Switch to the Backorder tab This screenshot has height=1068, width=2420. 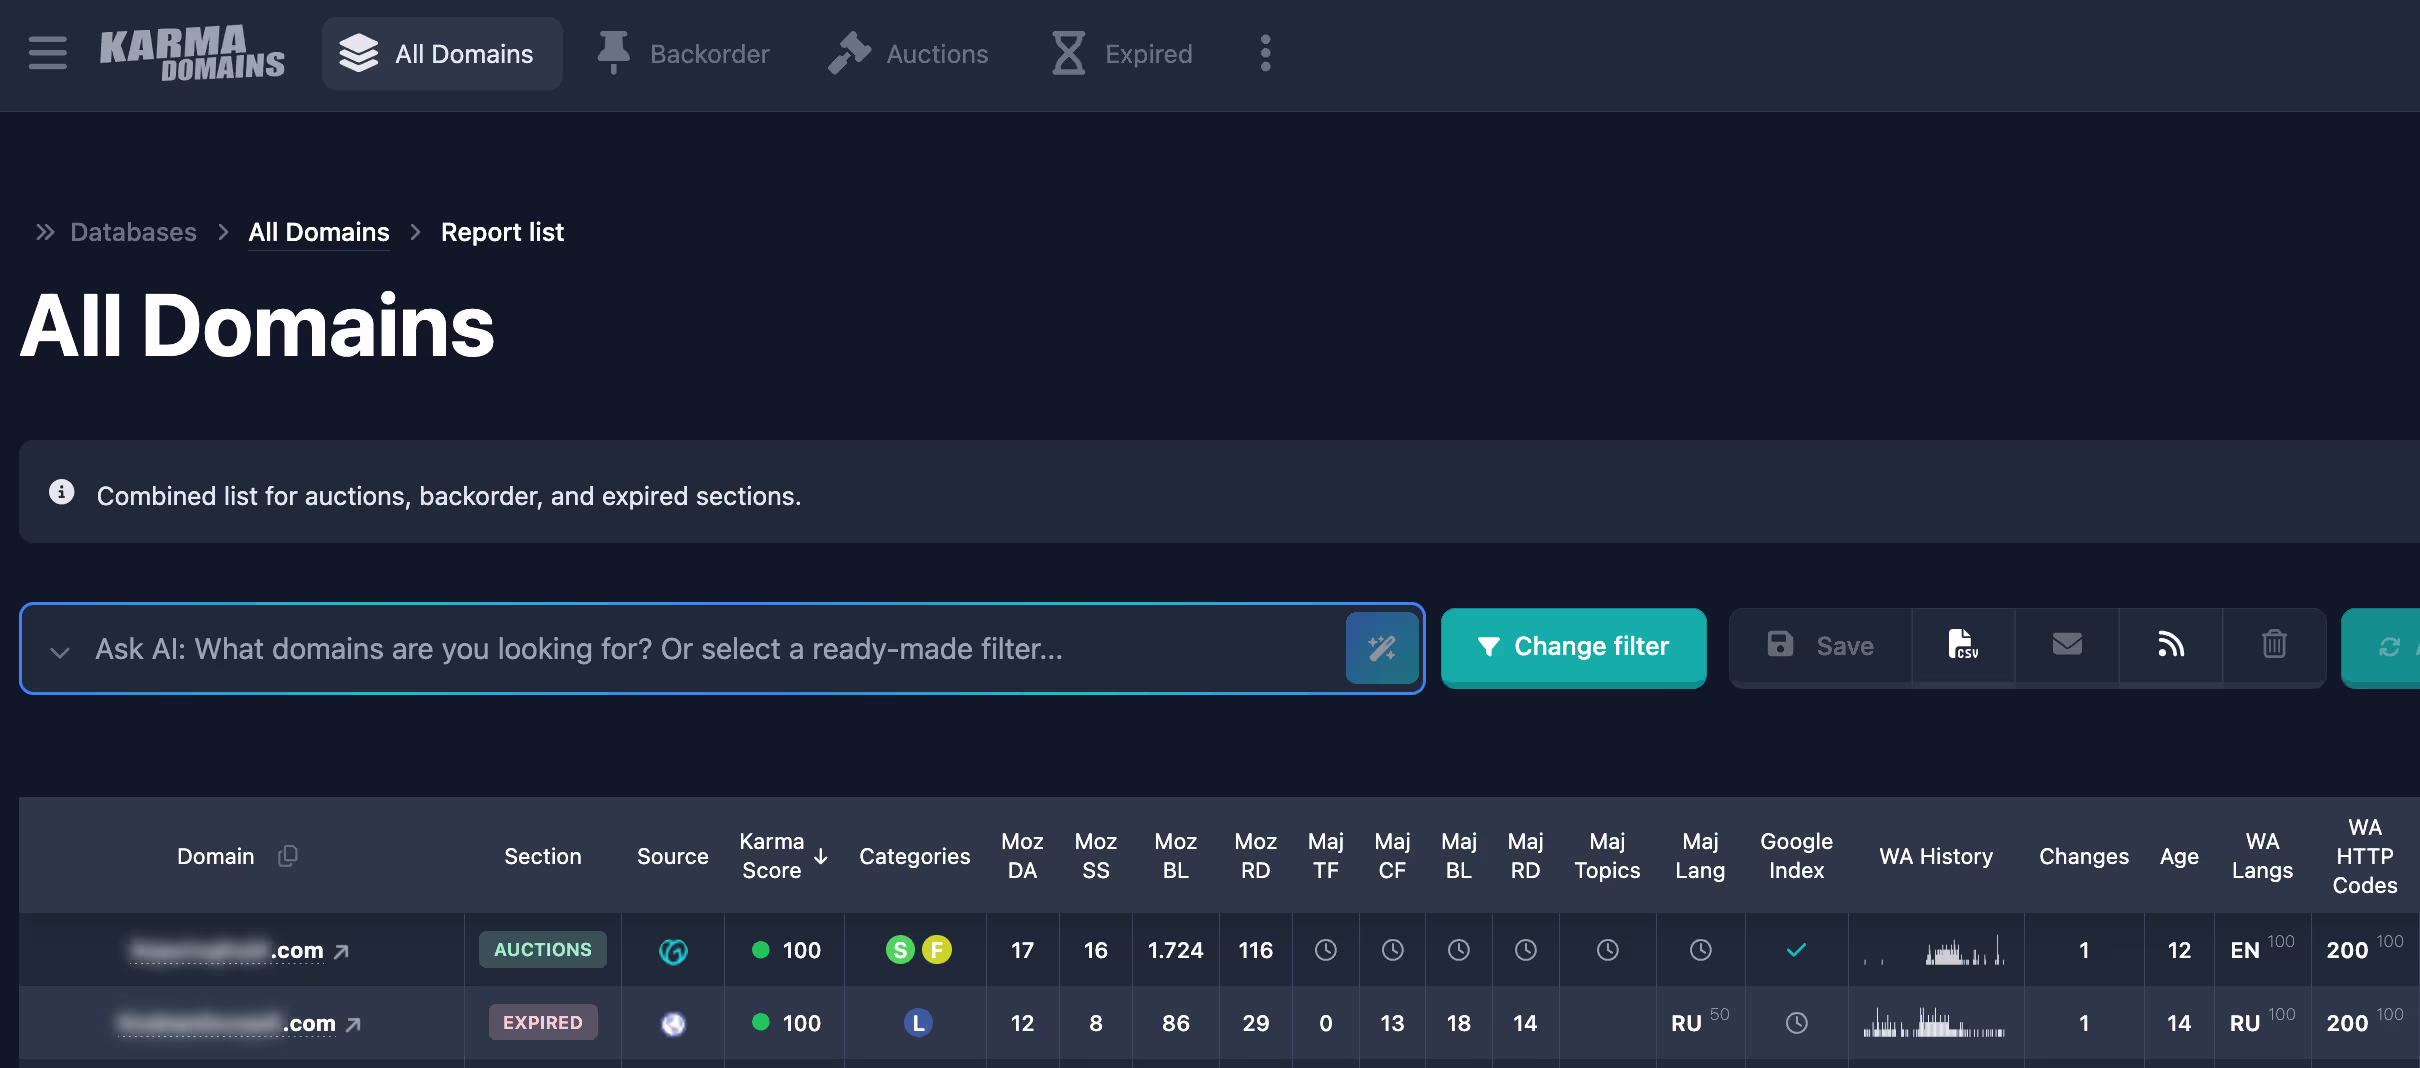click(683, 54)
